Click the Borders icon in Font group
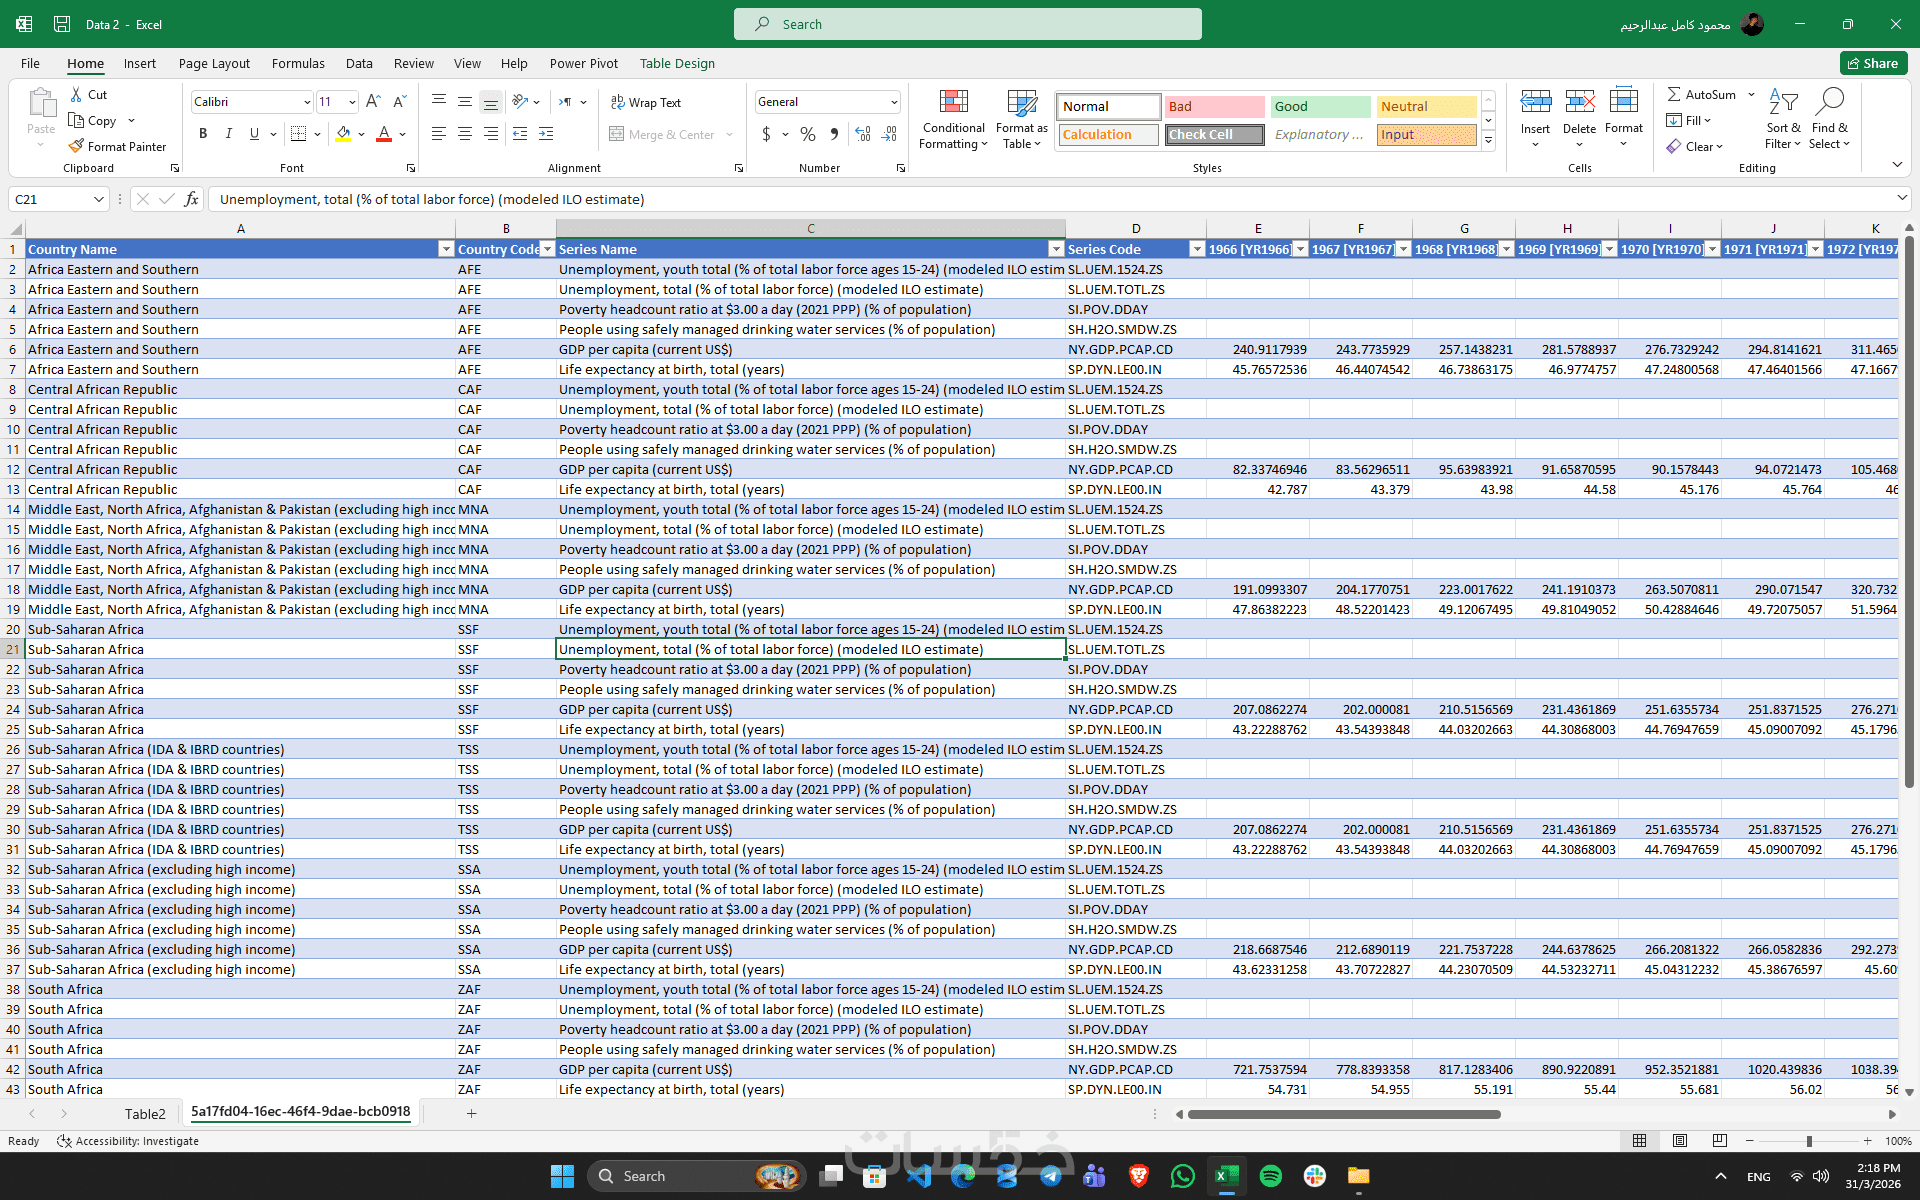This screenshot has width=1920, height=1200. pos(298,134)
